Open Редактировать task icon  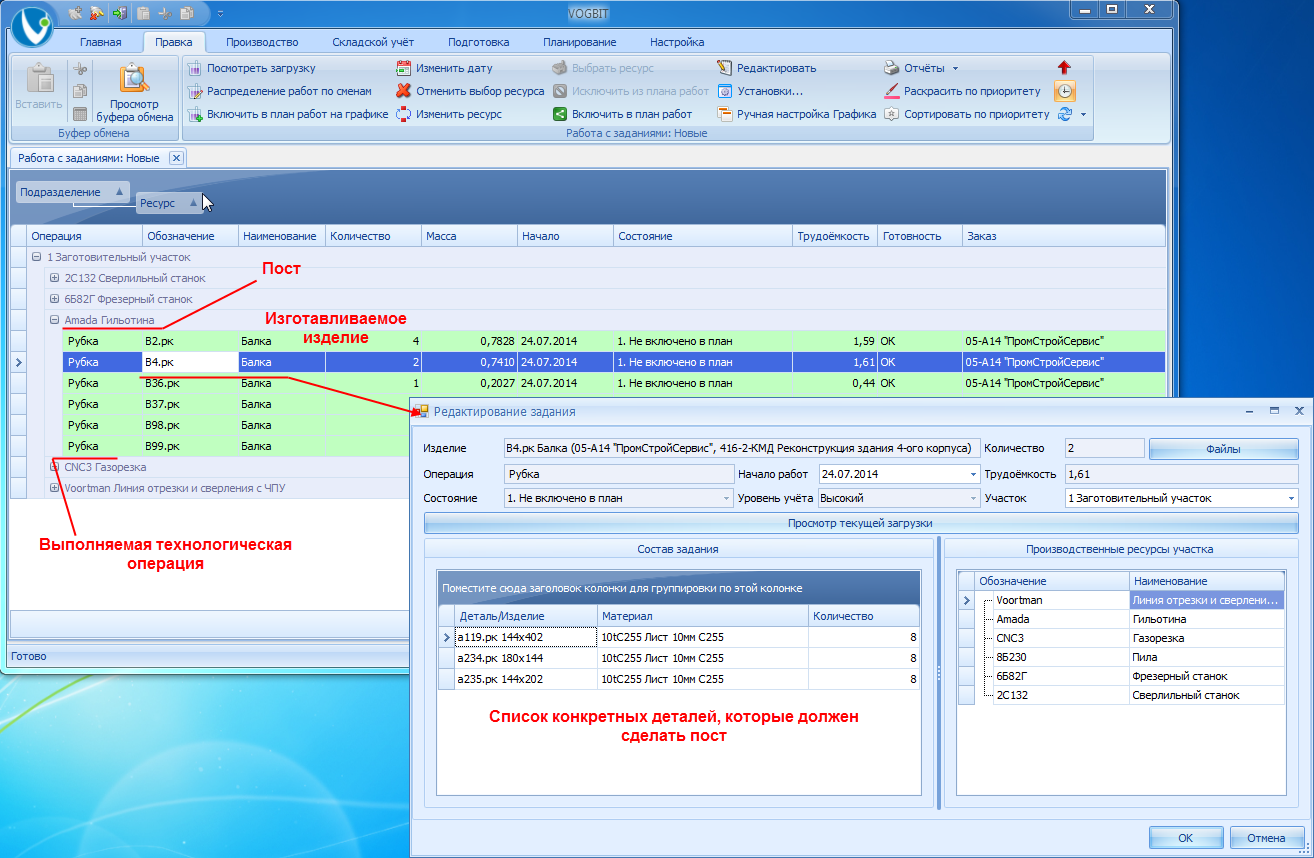tap(725, 68)
